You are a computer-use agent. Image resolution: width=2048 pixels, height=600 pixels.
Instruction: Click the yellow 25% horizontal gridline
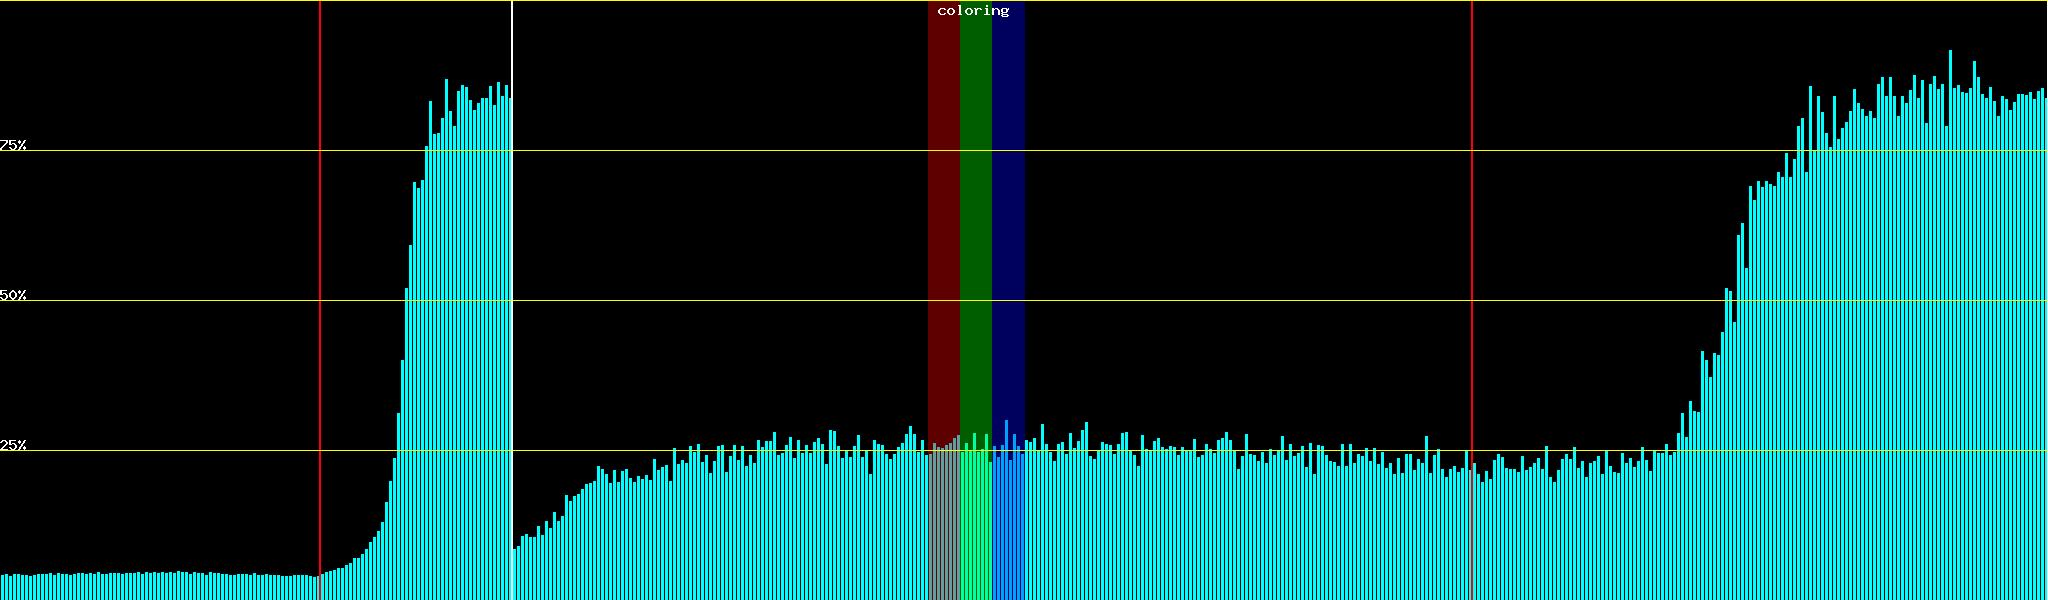(1200, 450)
